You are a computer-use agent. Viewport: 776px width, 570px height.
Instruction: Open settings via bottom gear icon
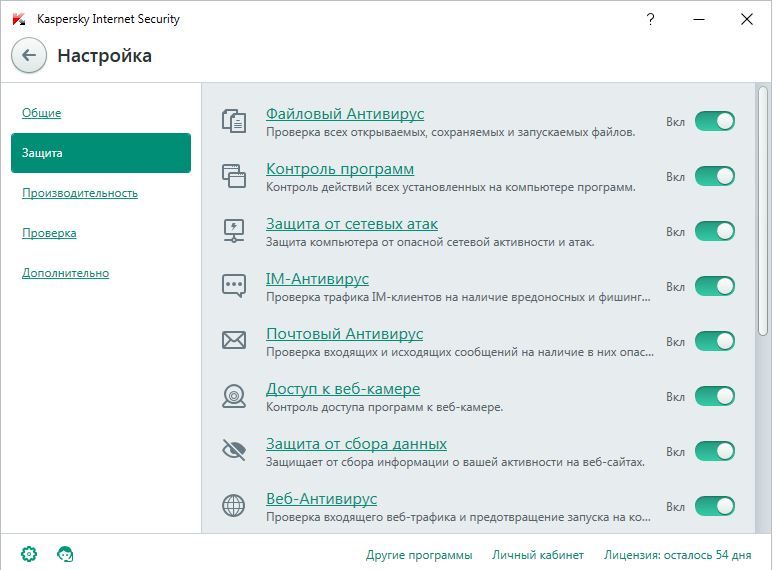coord(29,554)
